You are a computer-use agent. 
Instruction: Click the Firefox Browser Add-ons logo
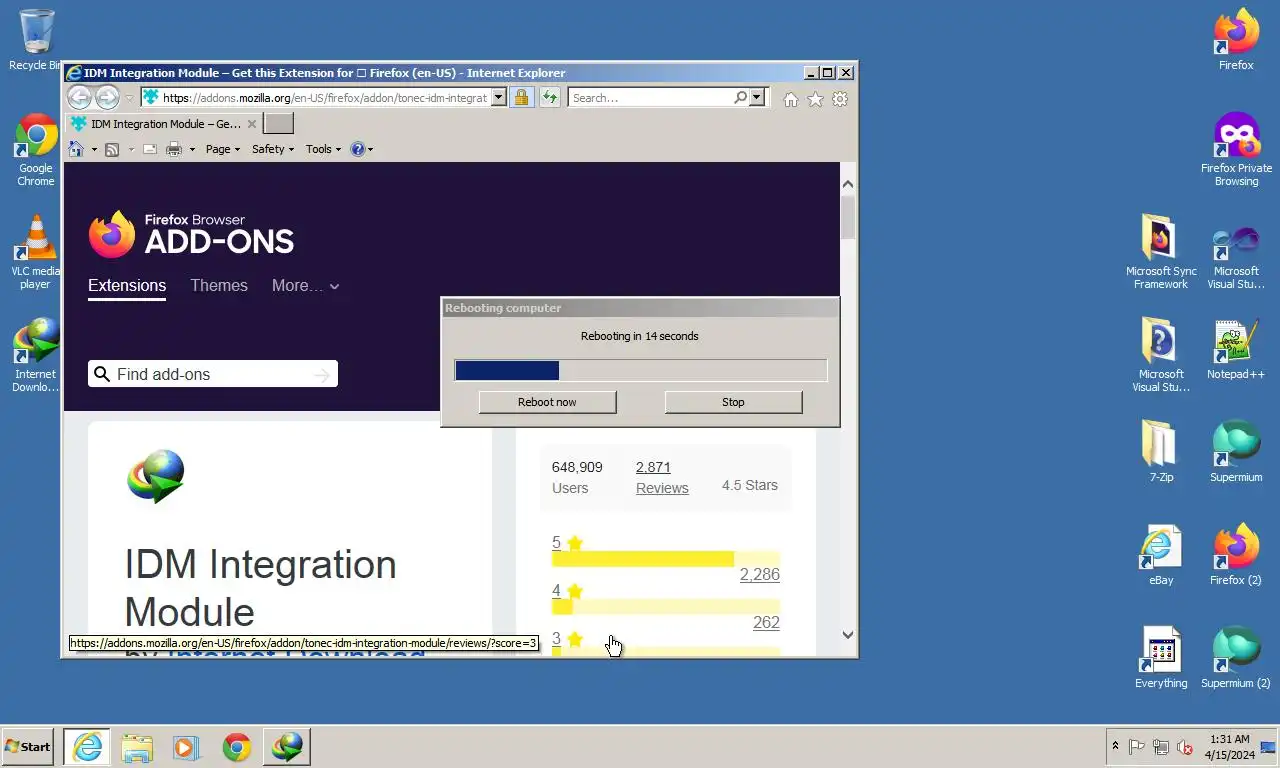[x=191, y=235]
